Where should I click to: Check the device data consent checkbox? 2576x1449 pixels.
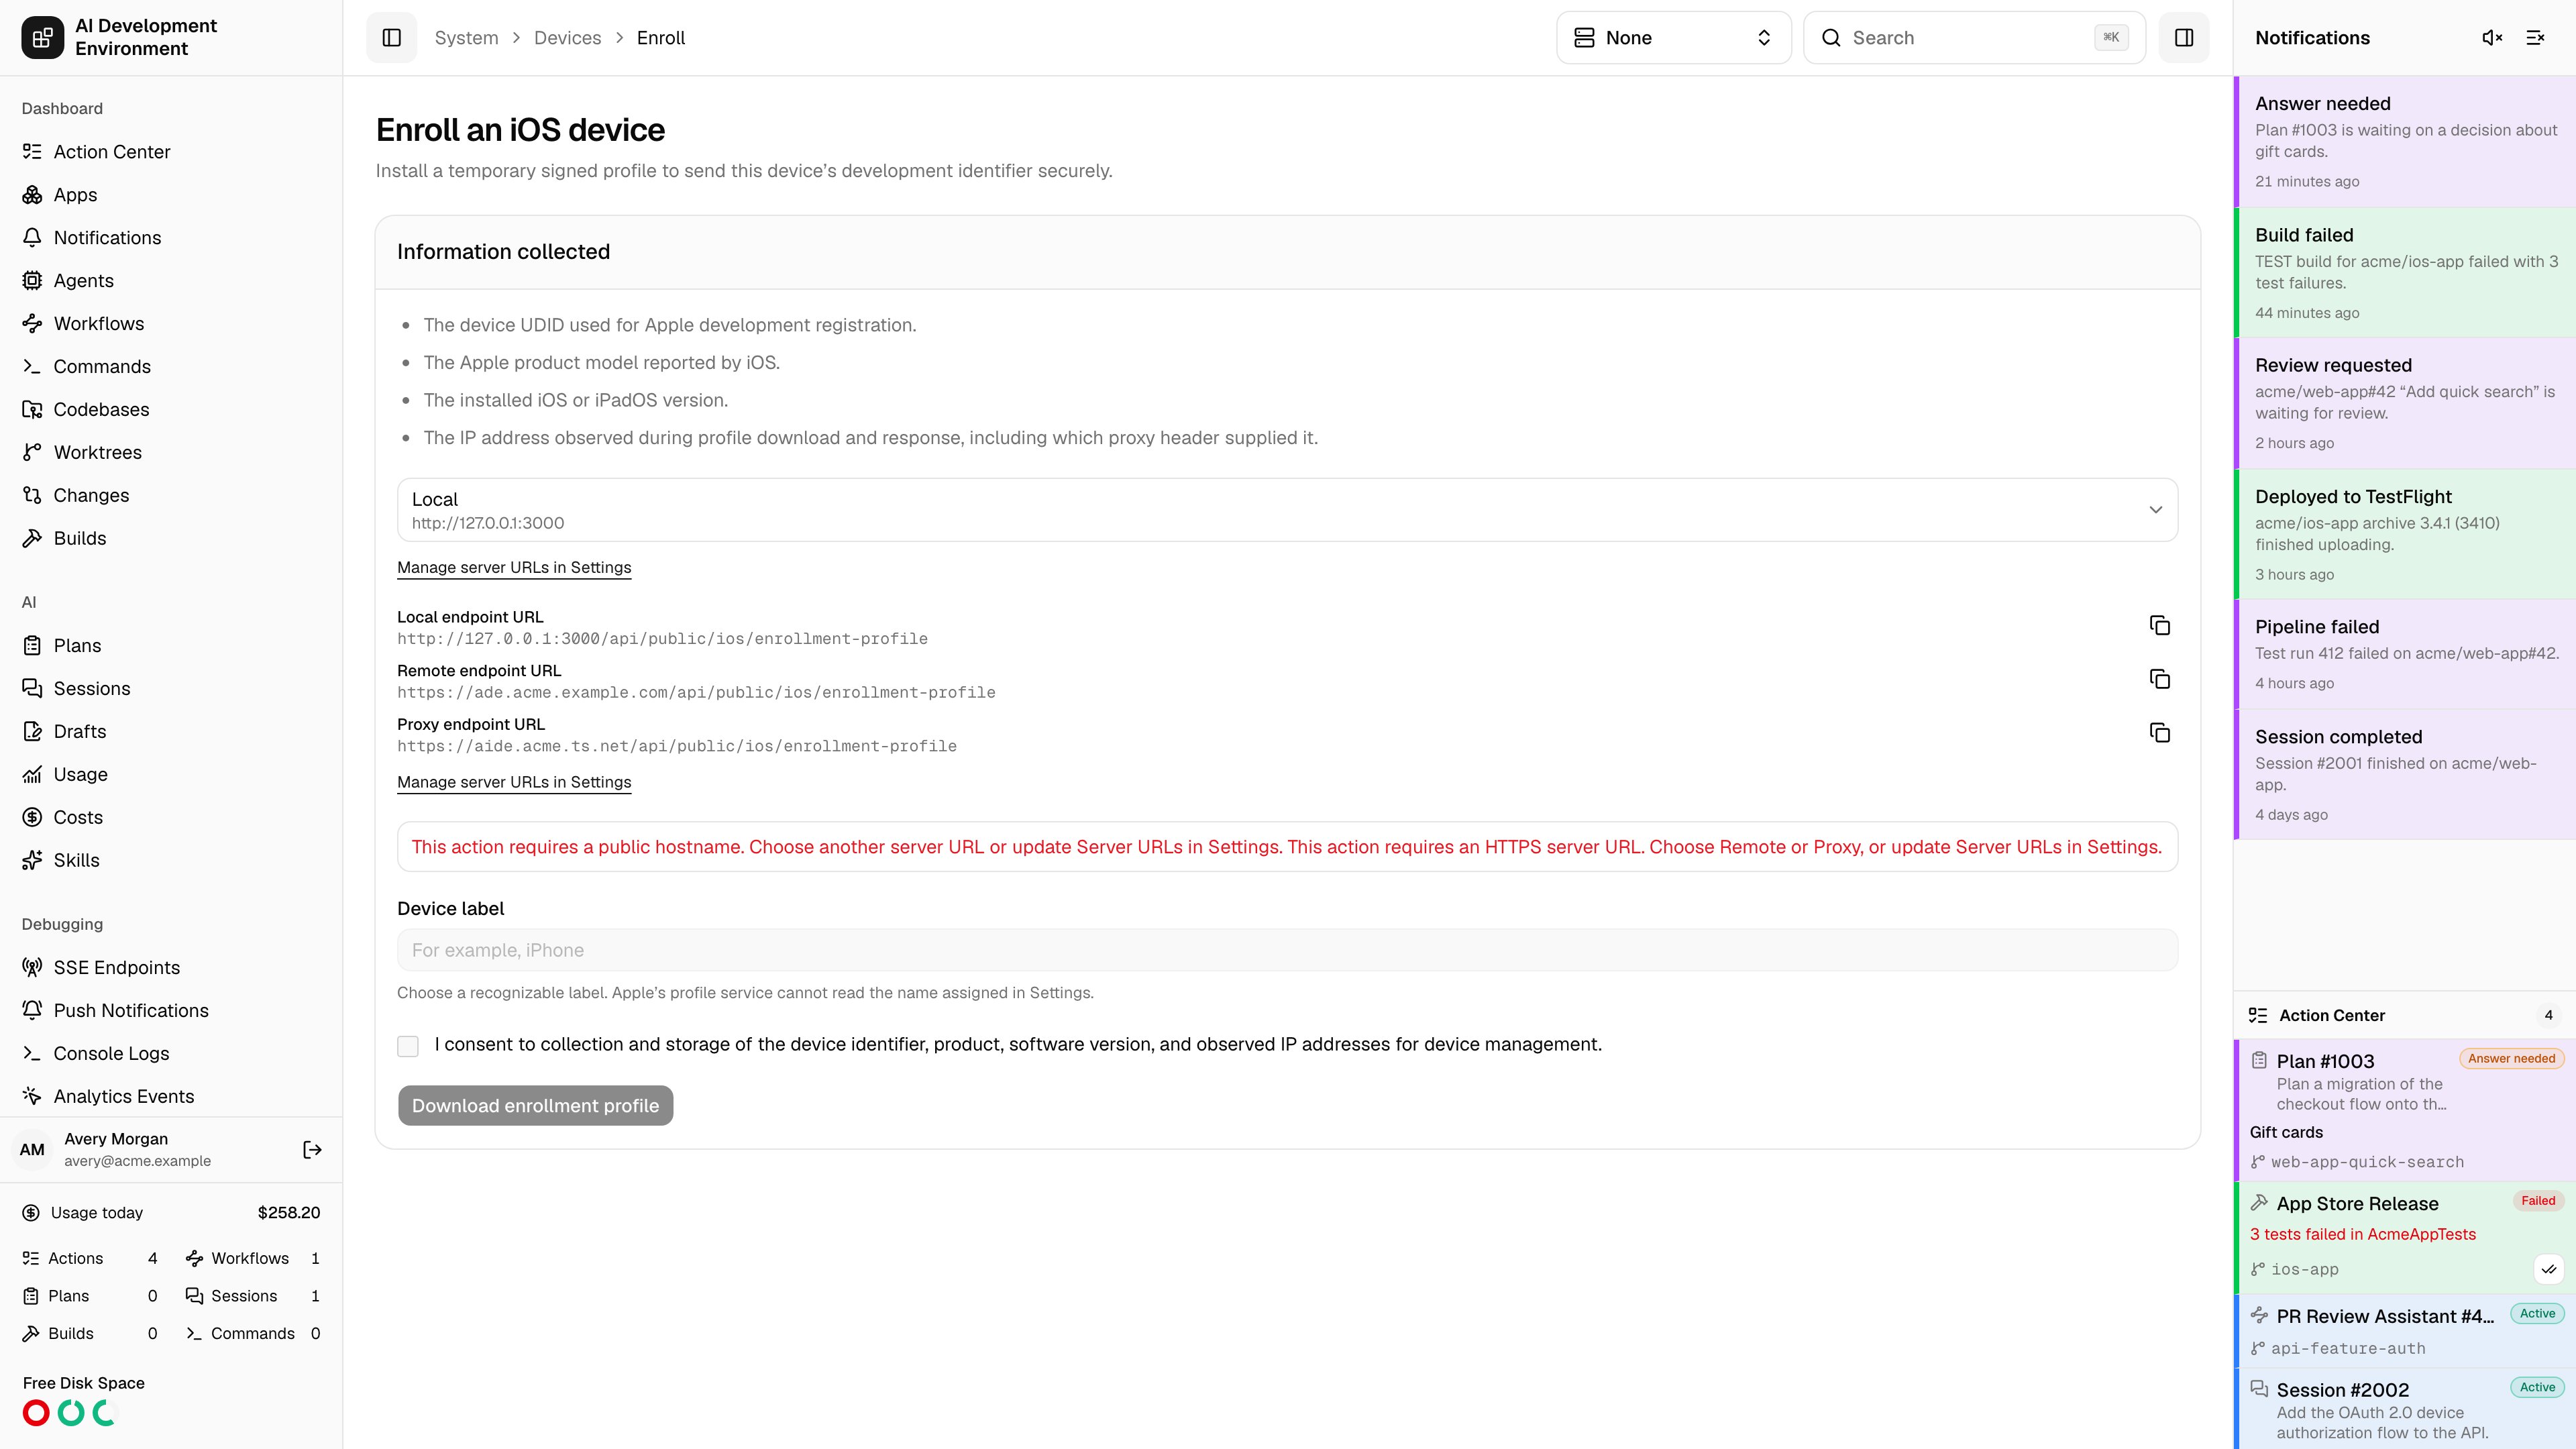[x=408, y=1046]
